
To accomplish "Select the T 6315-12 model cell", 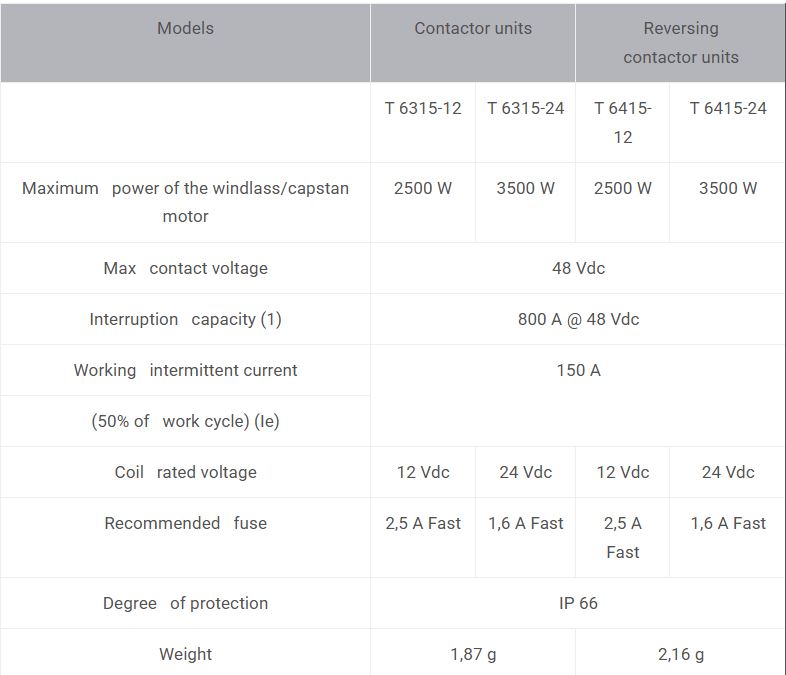I will (x=423, y=108).
